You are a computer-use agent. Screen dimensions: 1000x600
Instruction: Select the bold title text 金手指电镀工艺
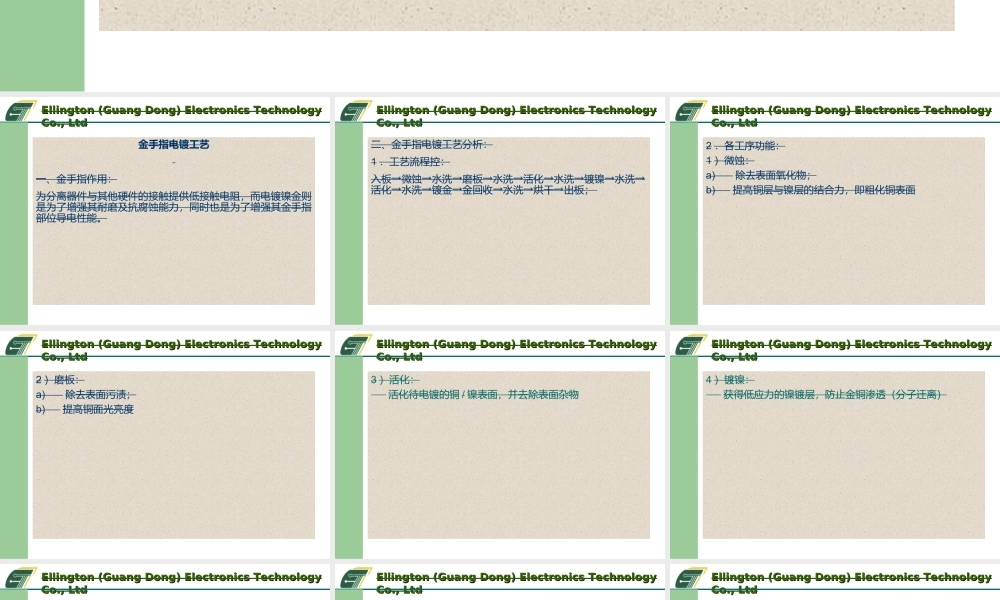[x=173, y=145]
